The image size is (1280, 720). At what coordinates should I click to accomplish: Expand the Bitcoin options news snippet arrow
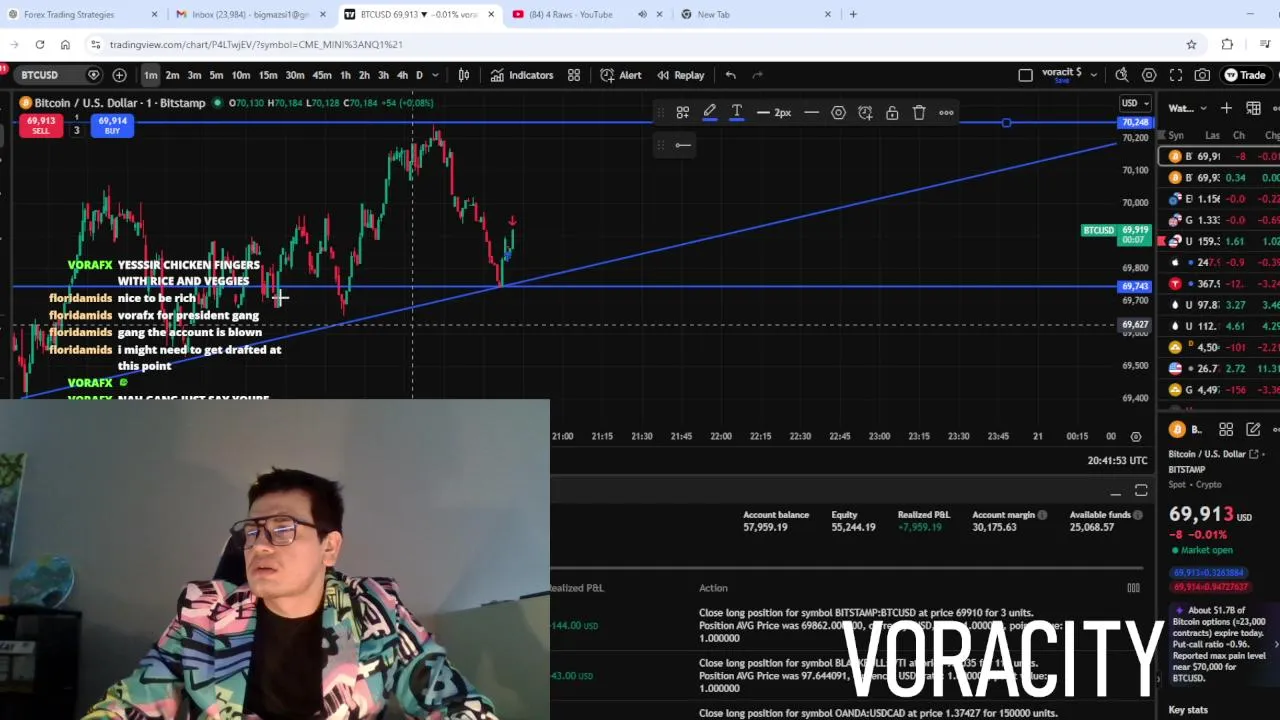coord(1275,644)
